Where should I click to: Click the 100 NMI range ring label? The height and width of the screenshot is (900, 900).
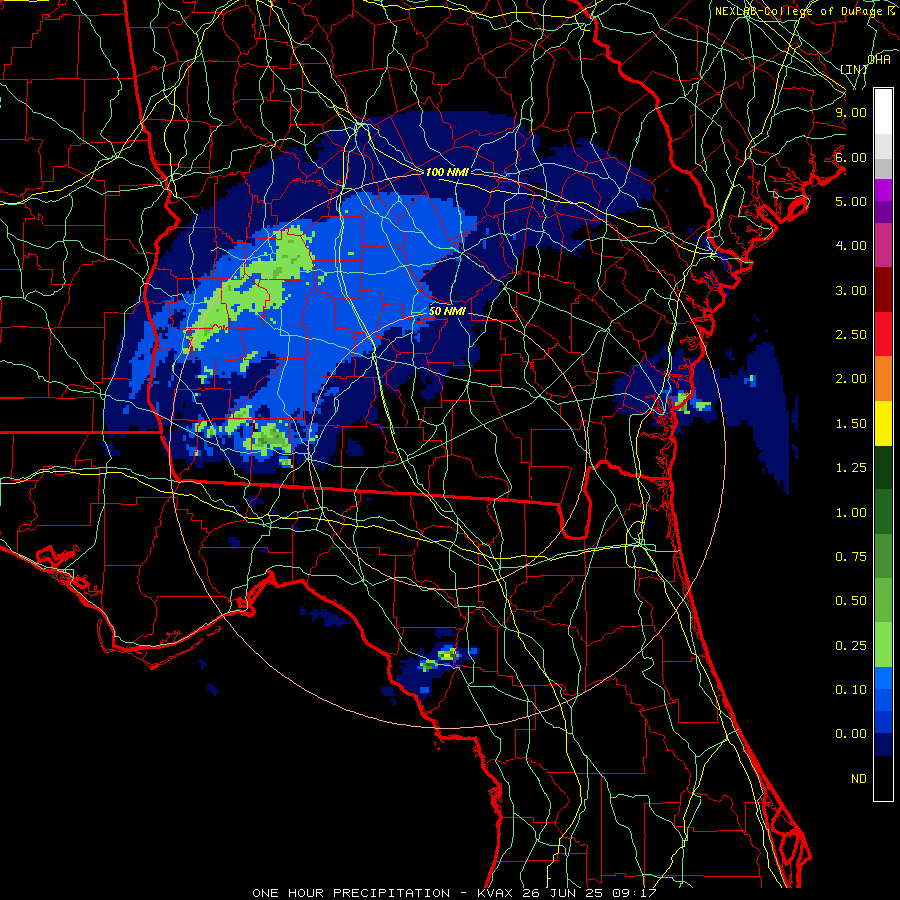(447, 172)
